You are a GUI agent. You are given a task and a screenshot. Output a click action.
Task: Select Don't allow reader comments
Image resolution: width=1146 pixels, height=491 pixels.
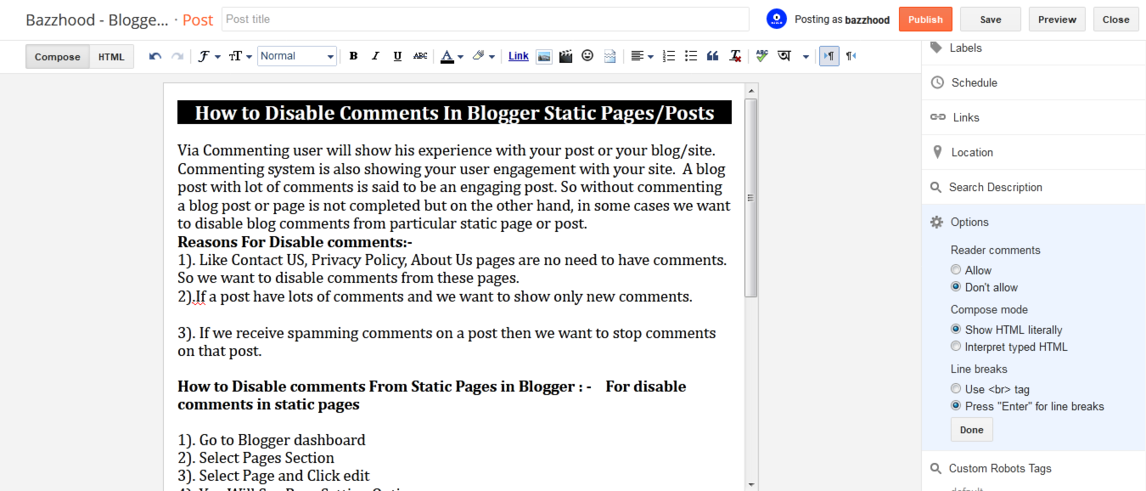tap(956, 287)
